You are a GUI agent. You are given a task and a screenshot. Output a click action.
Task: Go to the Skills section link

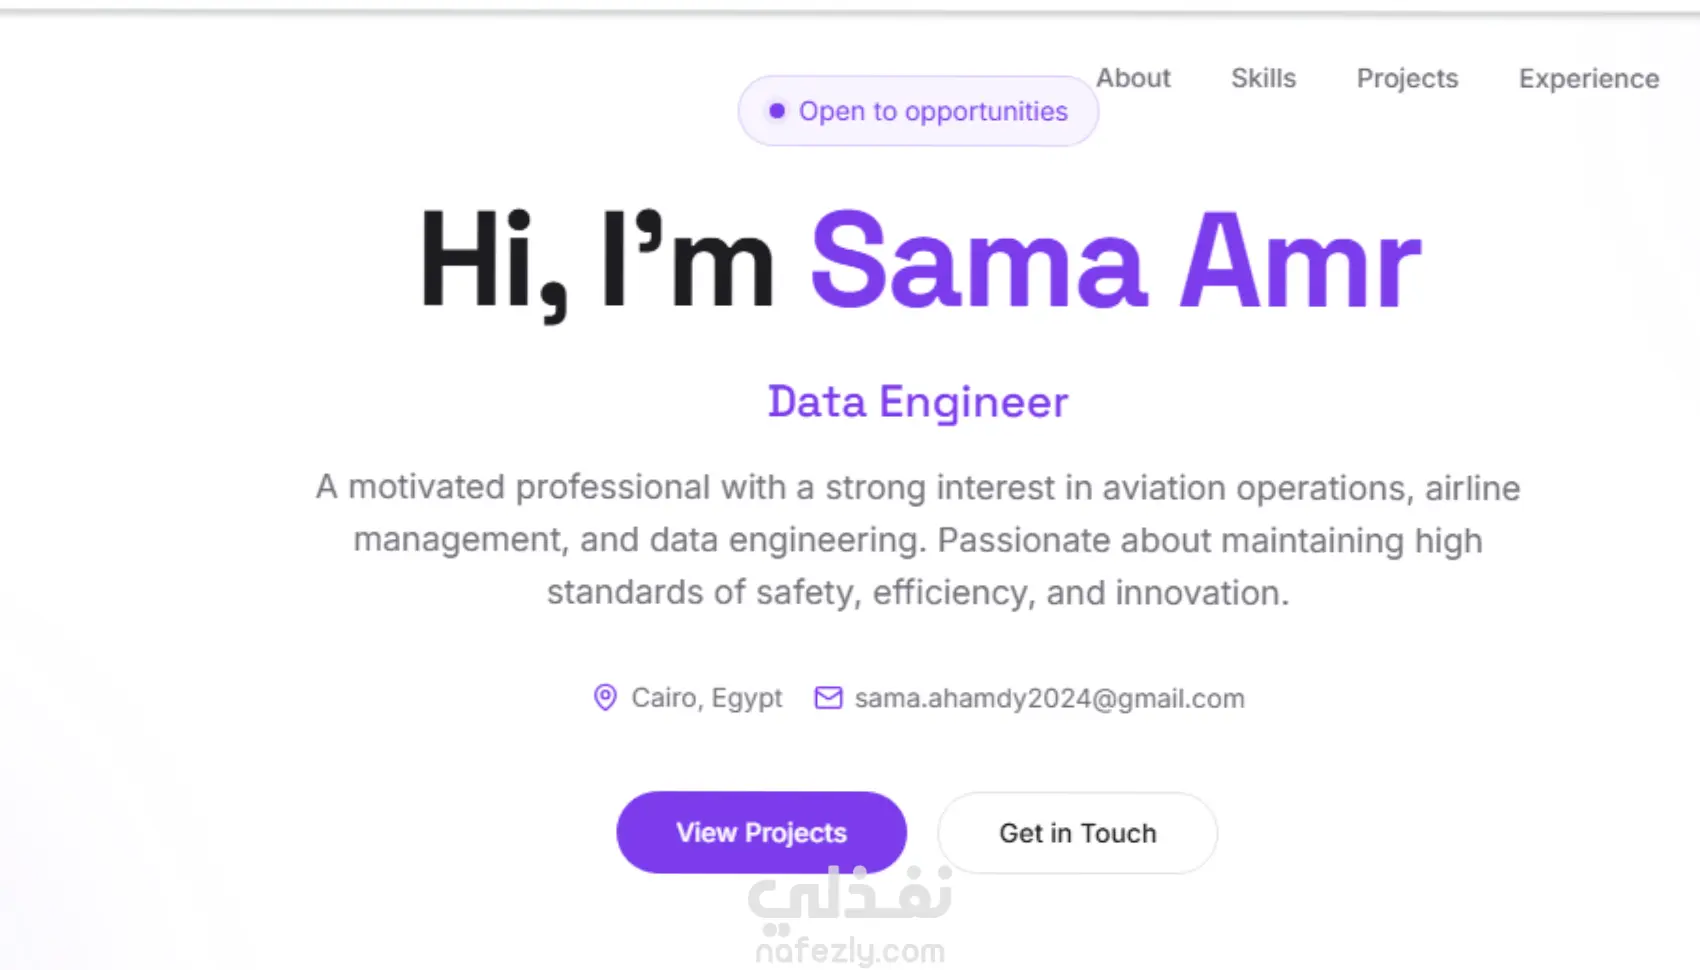coord(1263,78)
